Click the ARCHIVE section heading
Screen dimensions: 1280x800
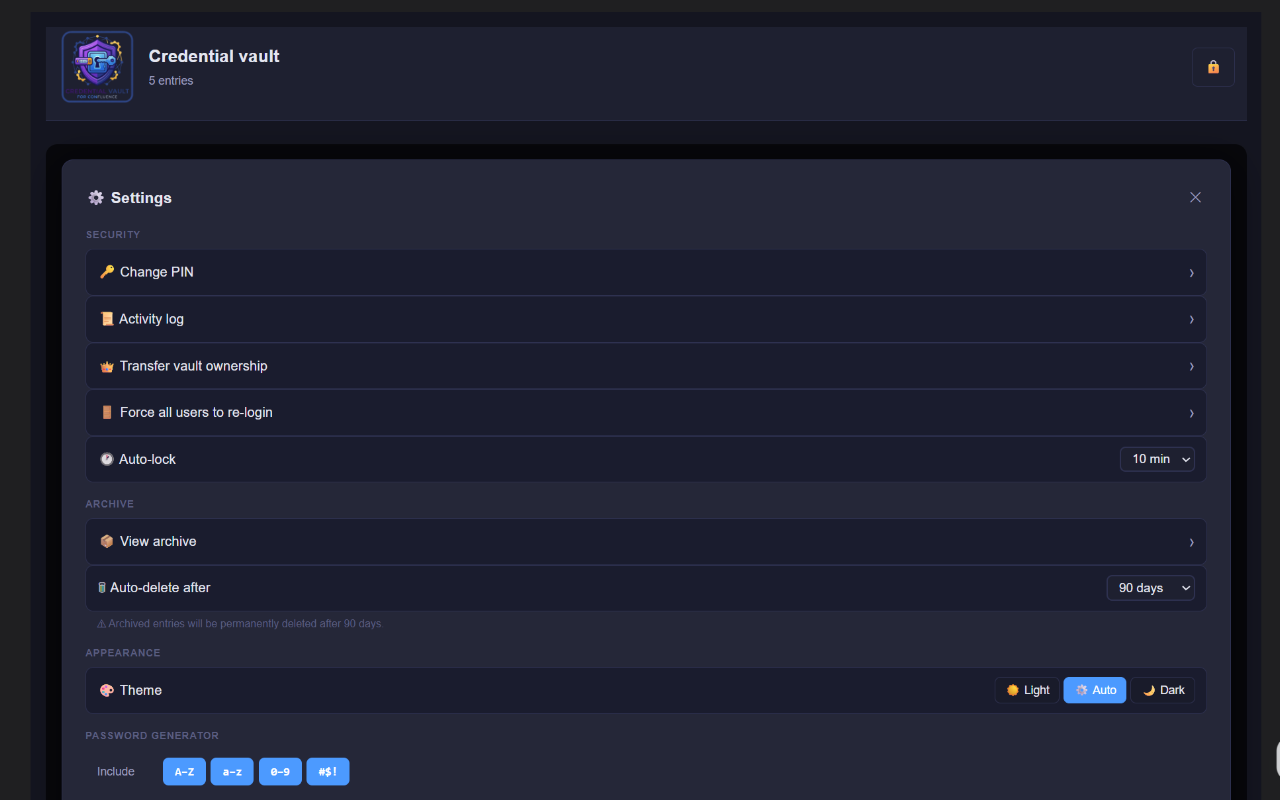point(110,504)
